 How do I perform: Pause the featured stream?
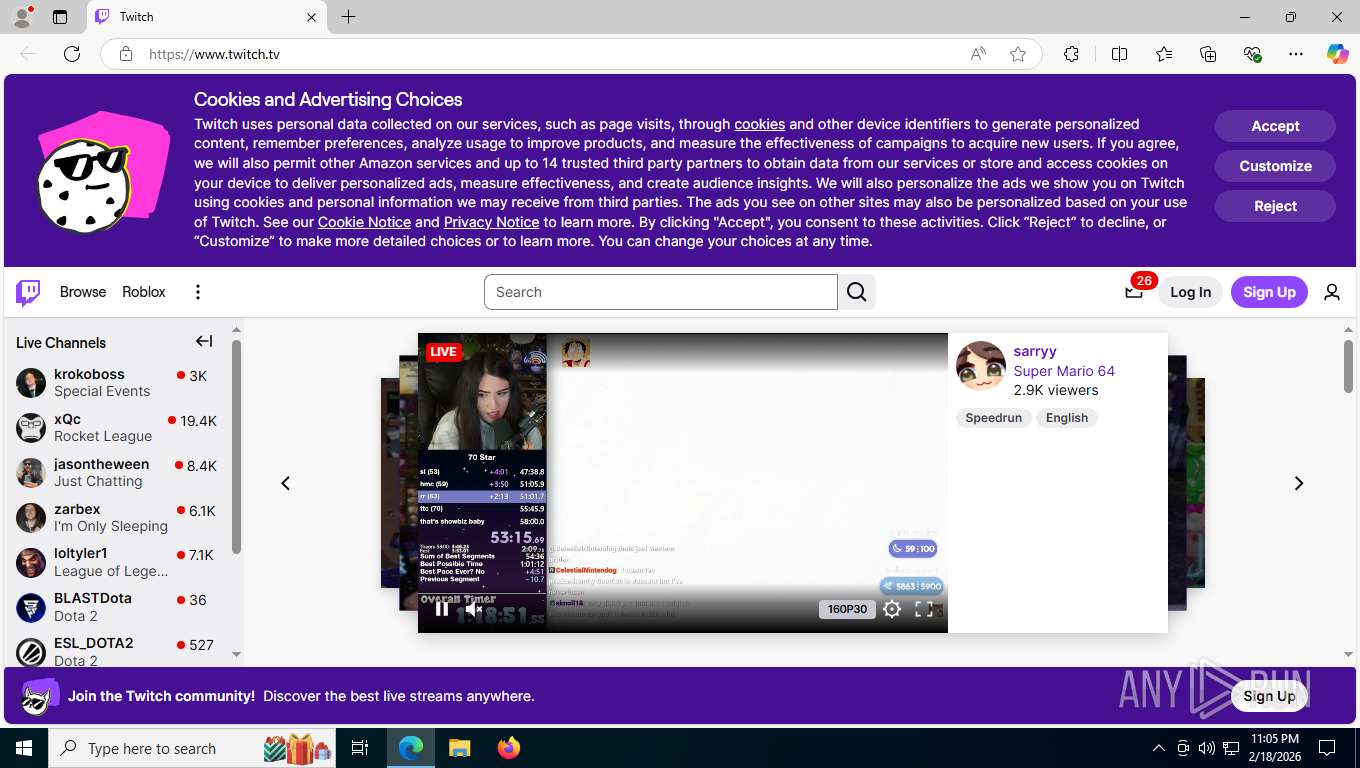point(442,609)
